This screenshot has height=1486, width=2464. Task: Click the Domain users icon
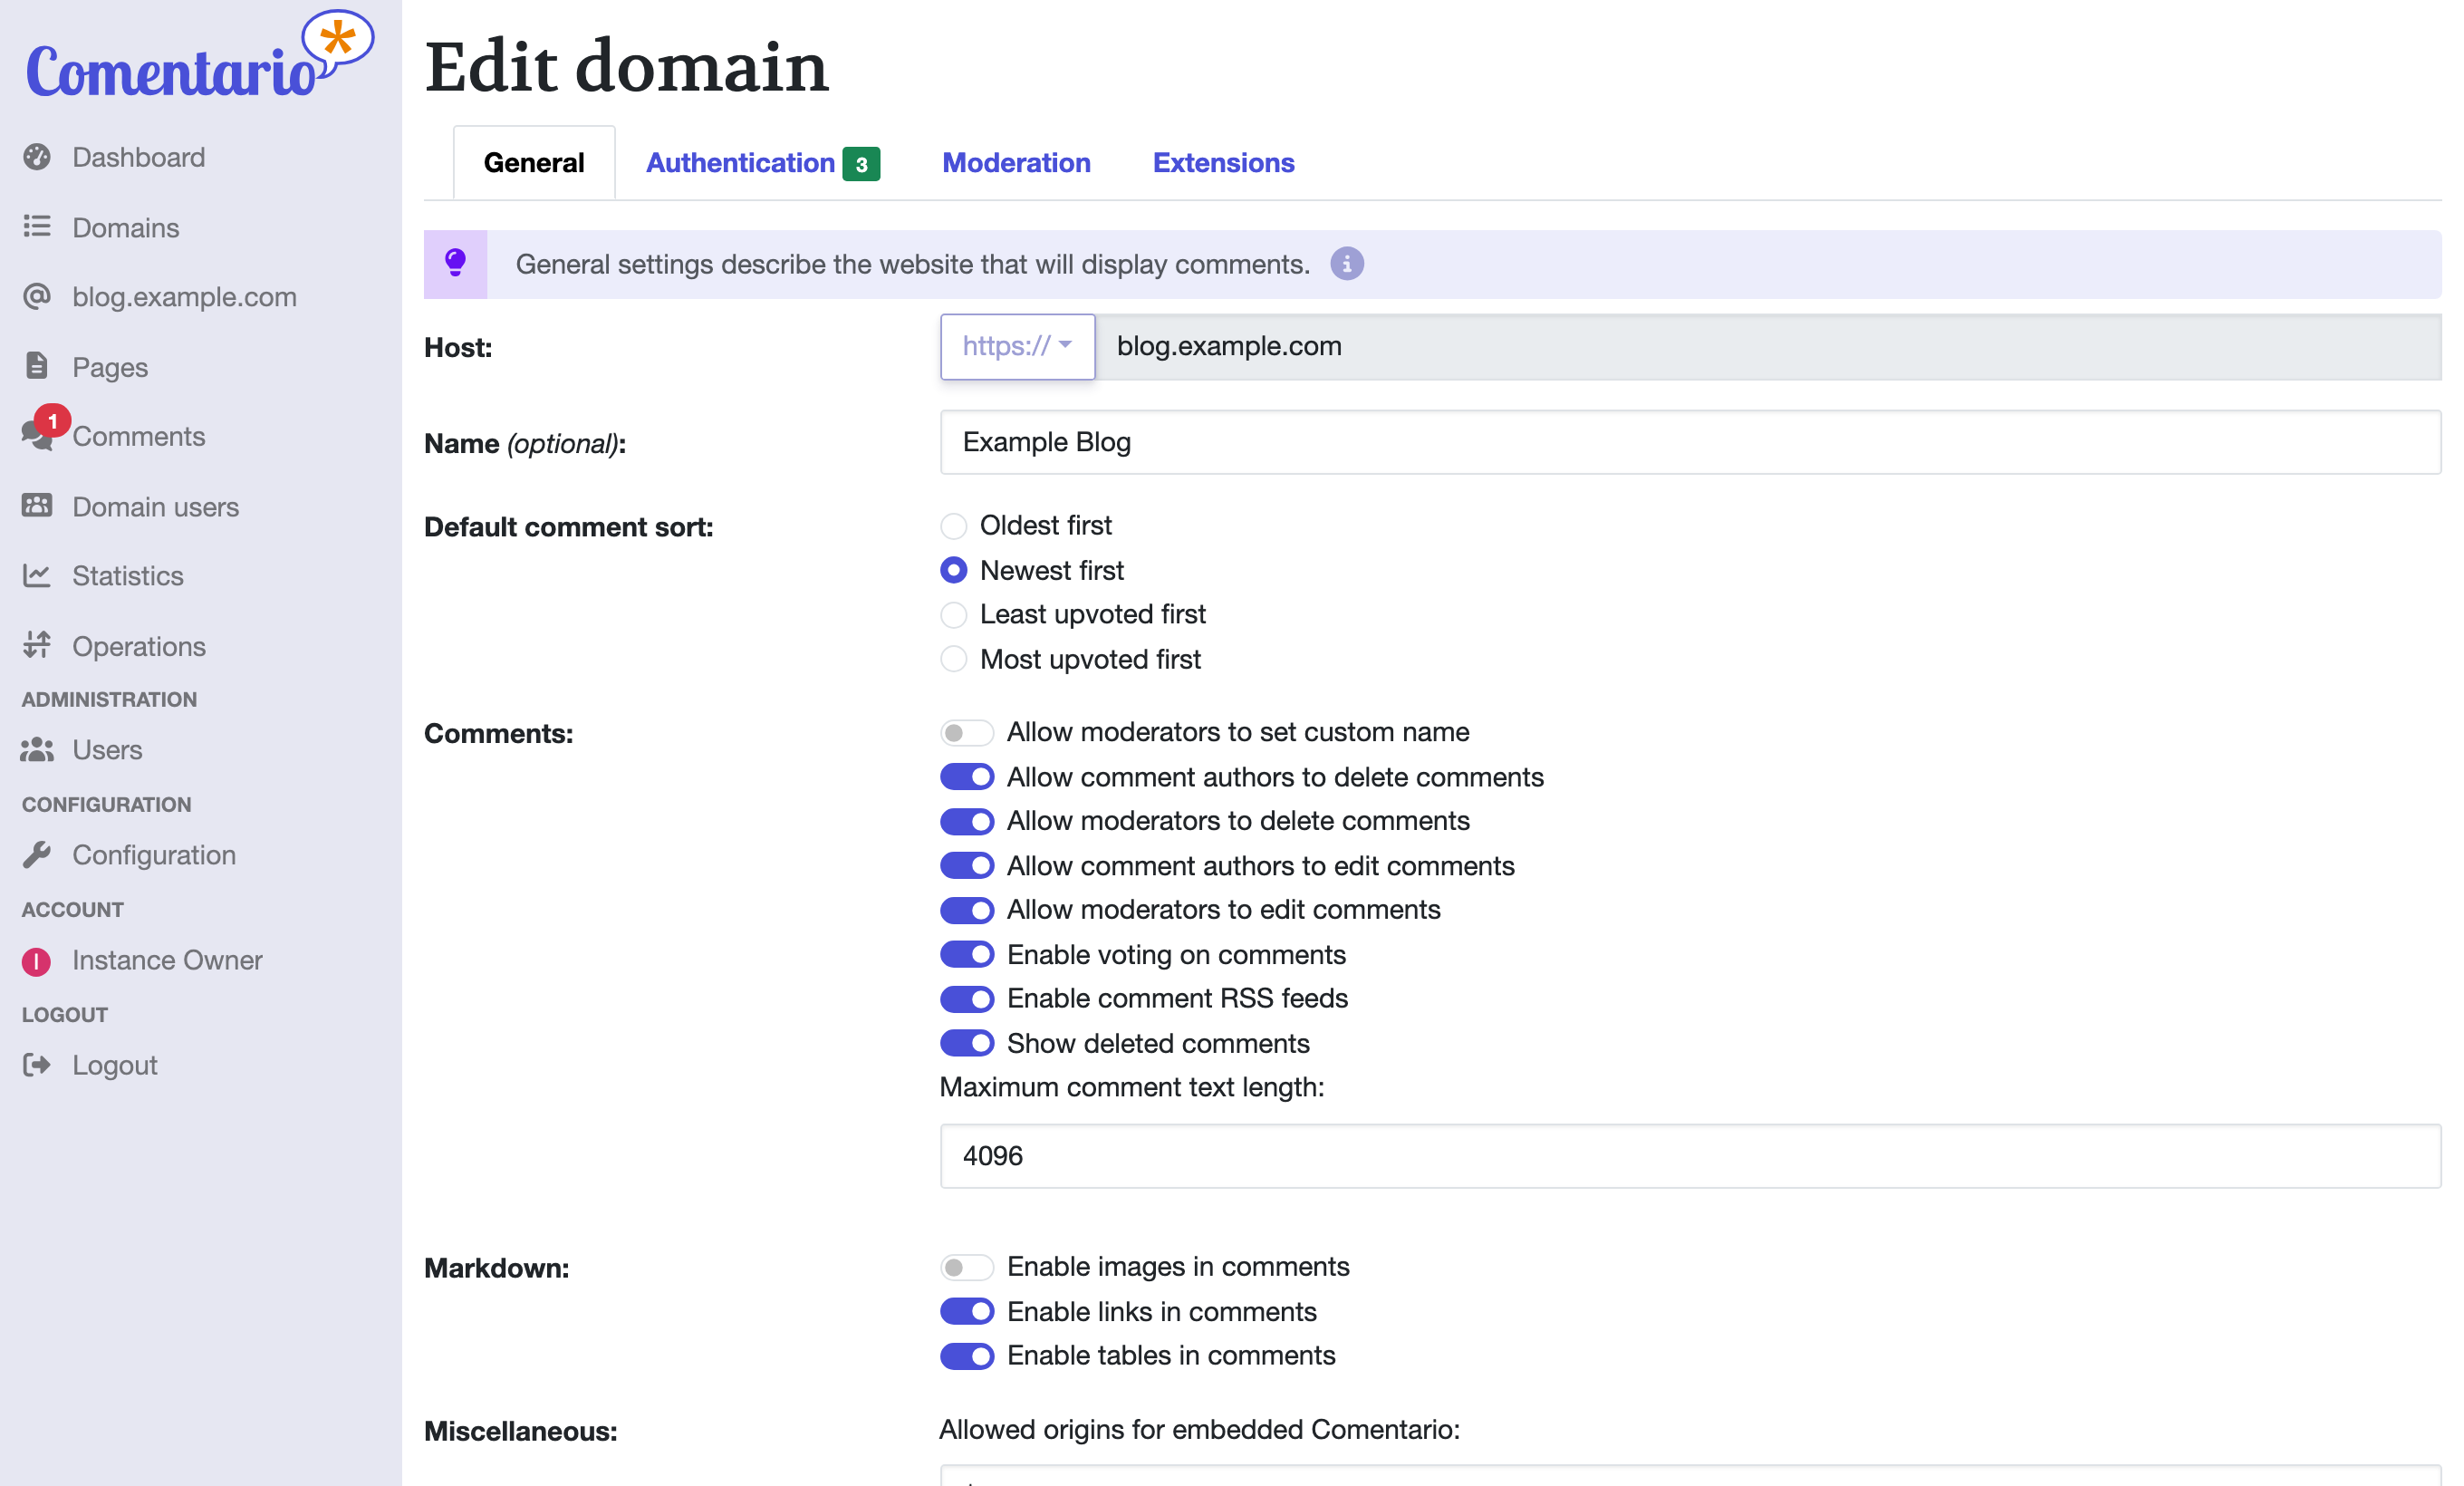pos(37,506)
